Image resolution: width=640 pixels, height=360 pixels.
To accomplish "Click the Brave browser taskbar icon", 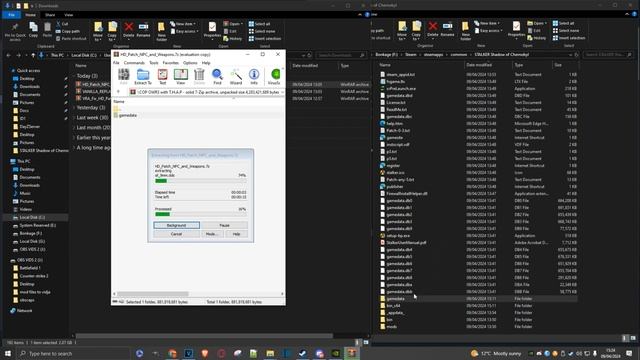I will pos(205,353).
